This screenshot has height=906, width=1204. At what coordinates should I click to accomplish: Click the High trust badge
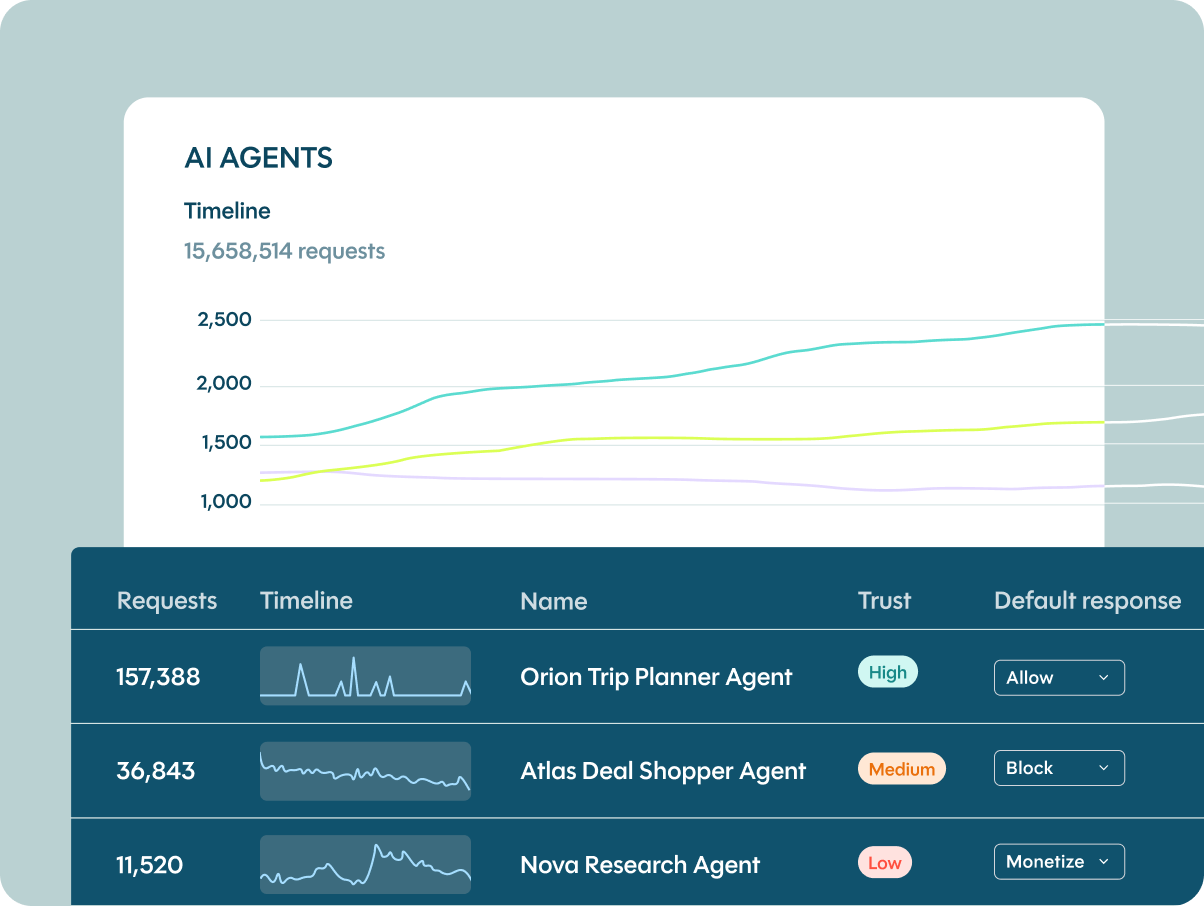pos(887,673)
